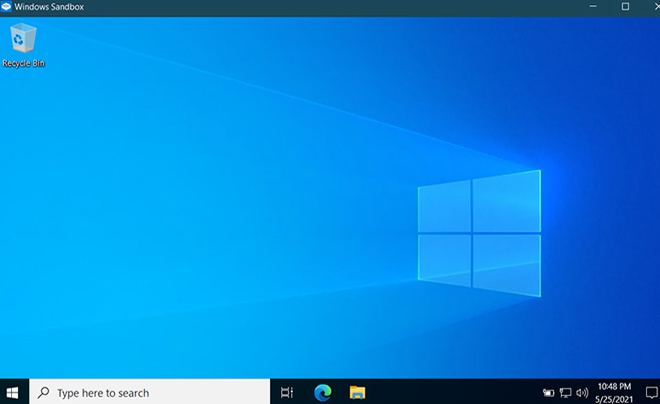Click the Windows Sandbox title bar icon

[6, 7]
